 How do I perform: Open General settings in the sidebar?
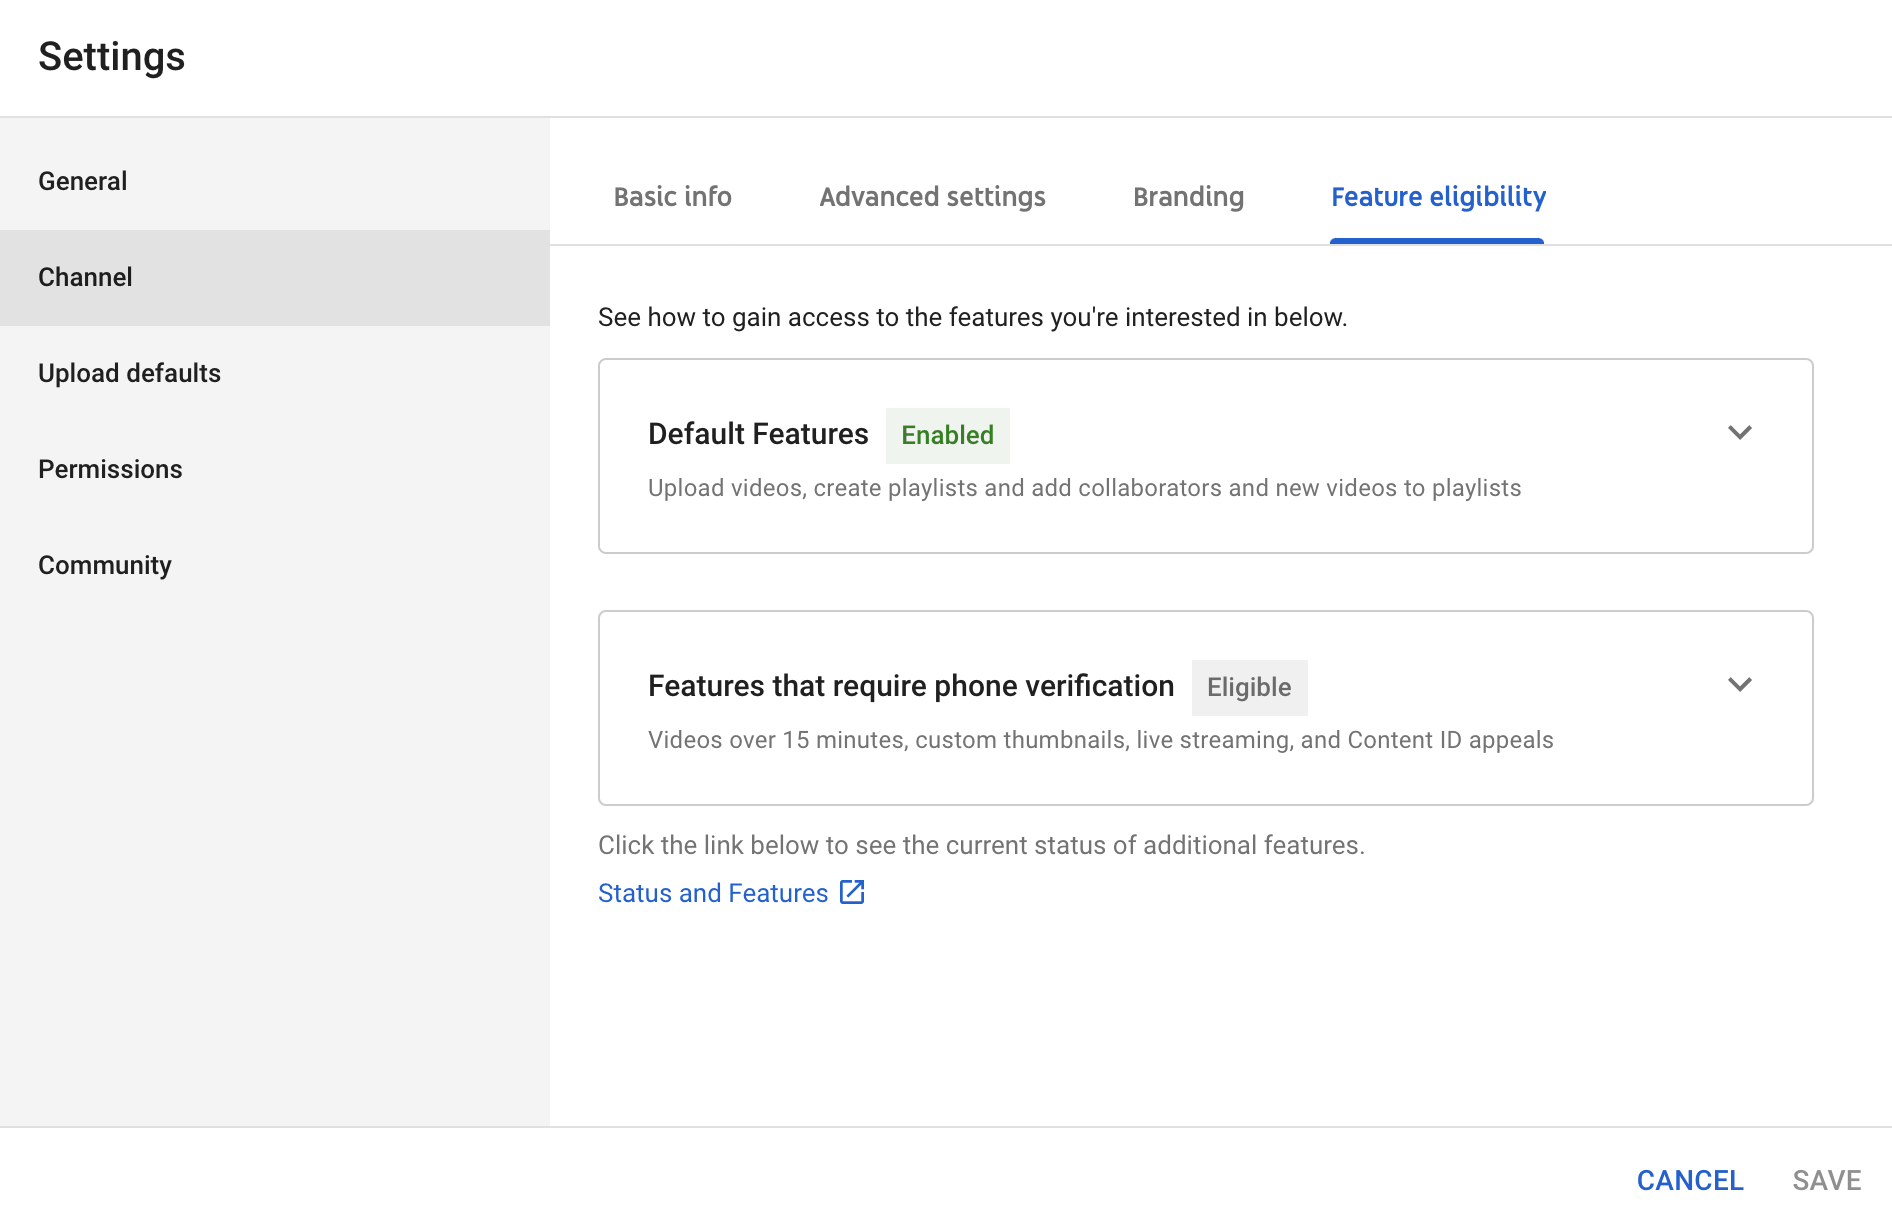point(275,181)
